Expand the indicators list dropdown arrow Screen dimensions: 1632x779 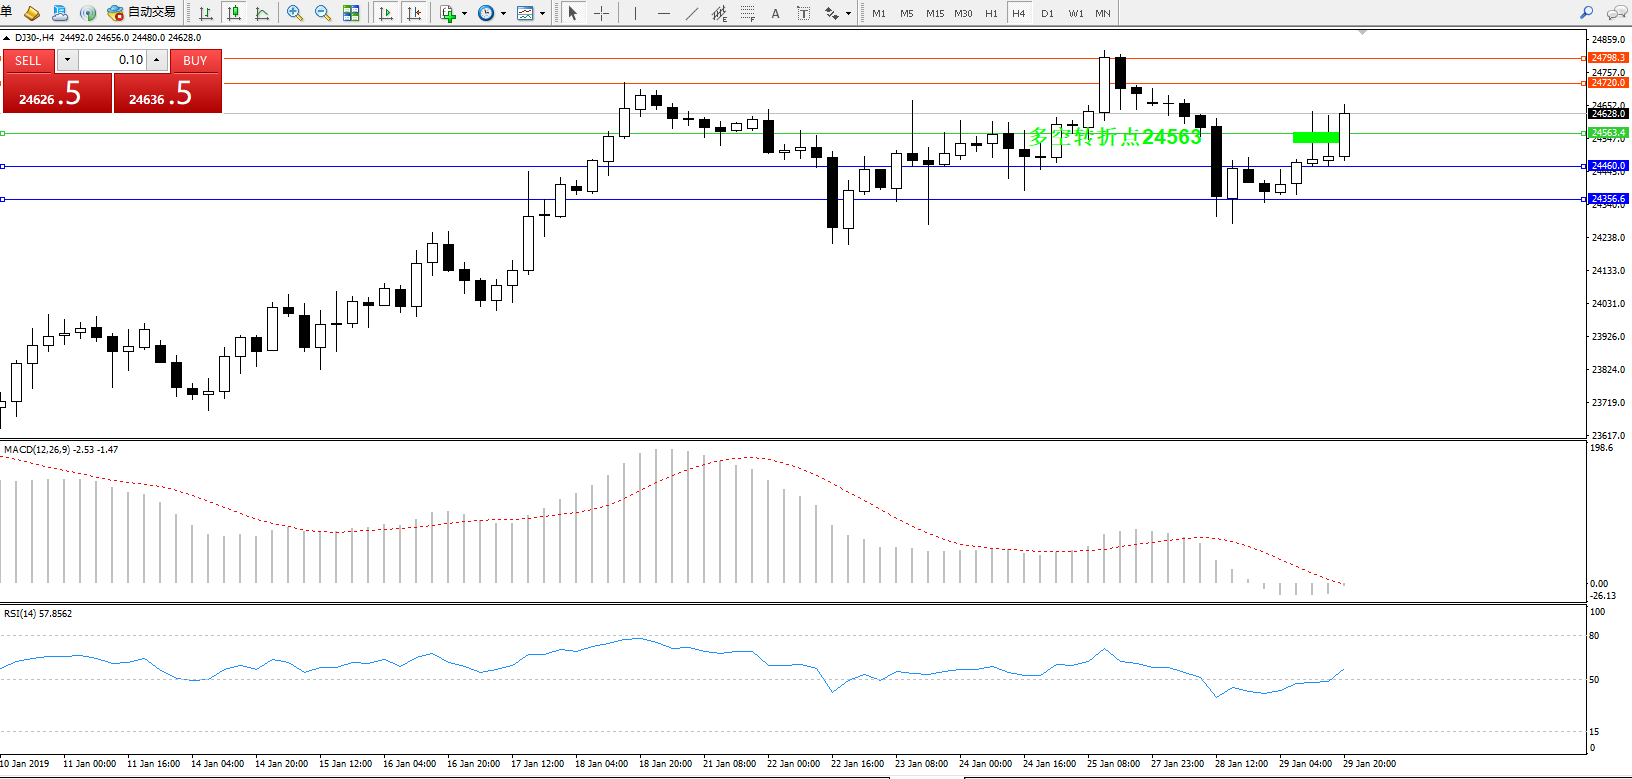(464, 14)
